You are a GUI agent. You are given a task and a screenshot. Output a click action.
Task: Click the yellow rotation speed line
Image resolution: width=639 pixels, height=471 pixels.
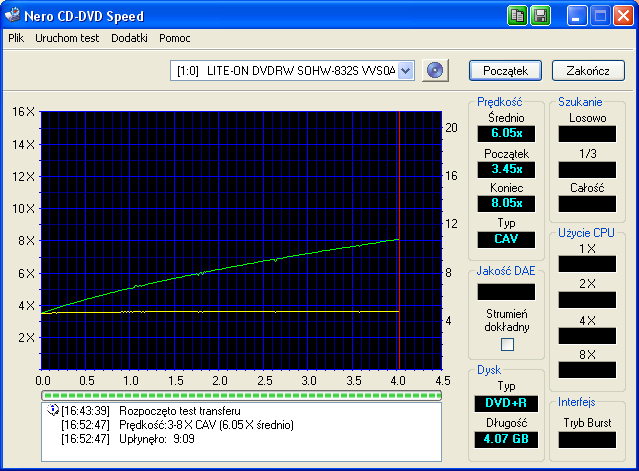[220, 312]
